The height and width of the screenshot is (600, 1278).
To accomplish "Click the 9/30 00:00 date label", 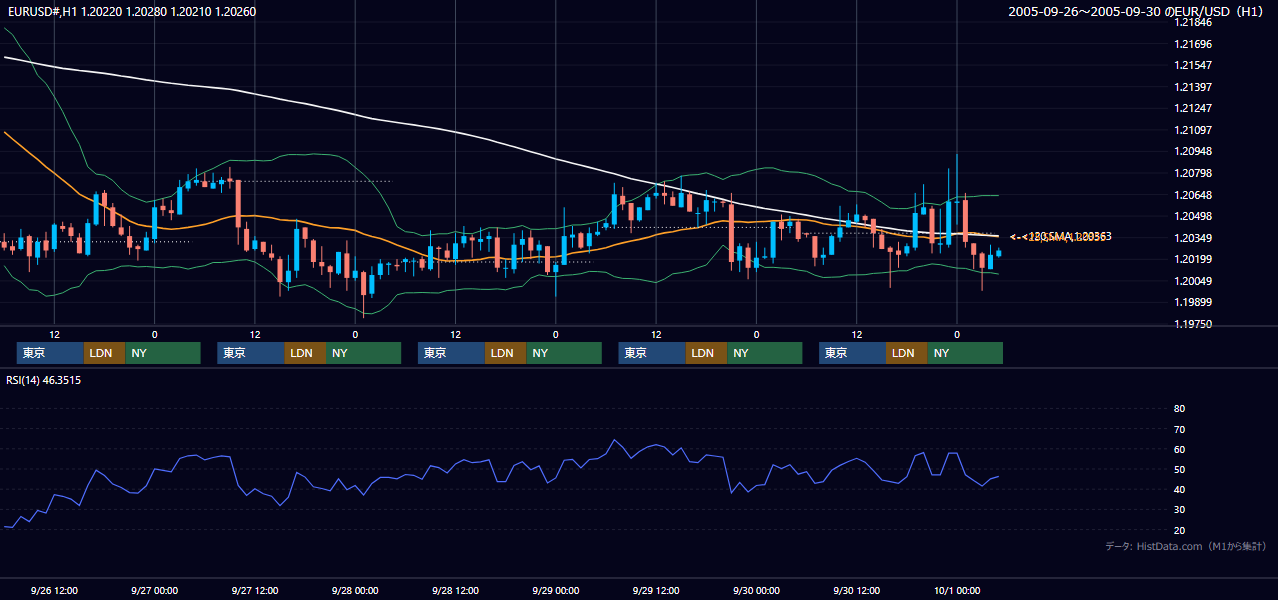I will coord(756,590).
